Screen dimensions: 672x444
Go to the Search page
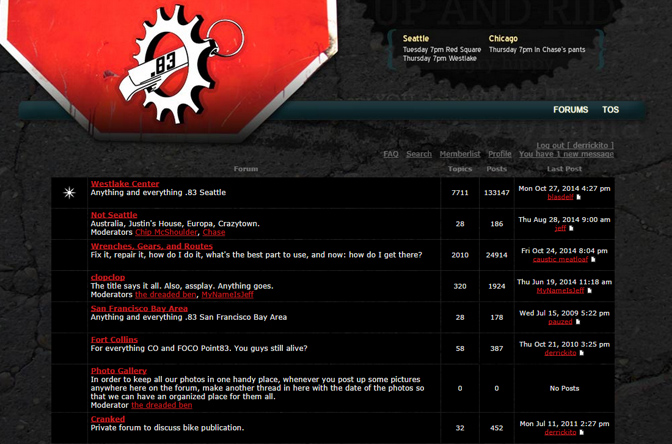(x=419, y=154)
